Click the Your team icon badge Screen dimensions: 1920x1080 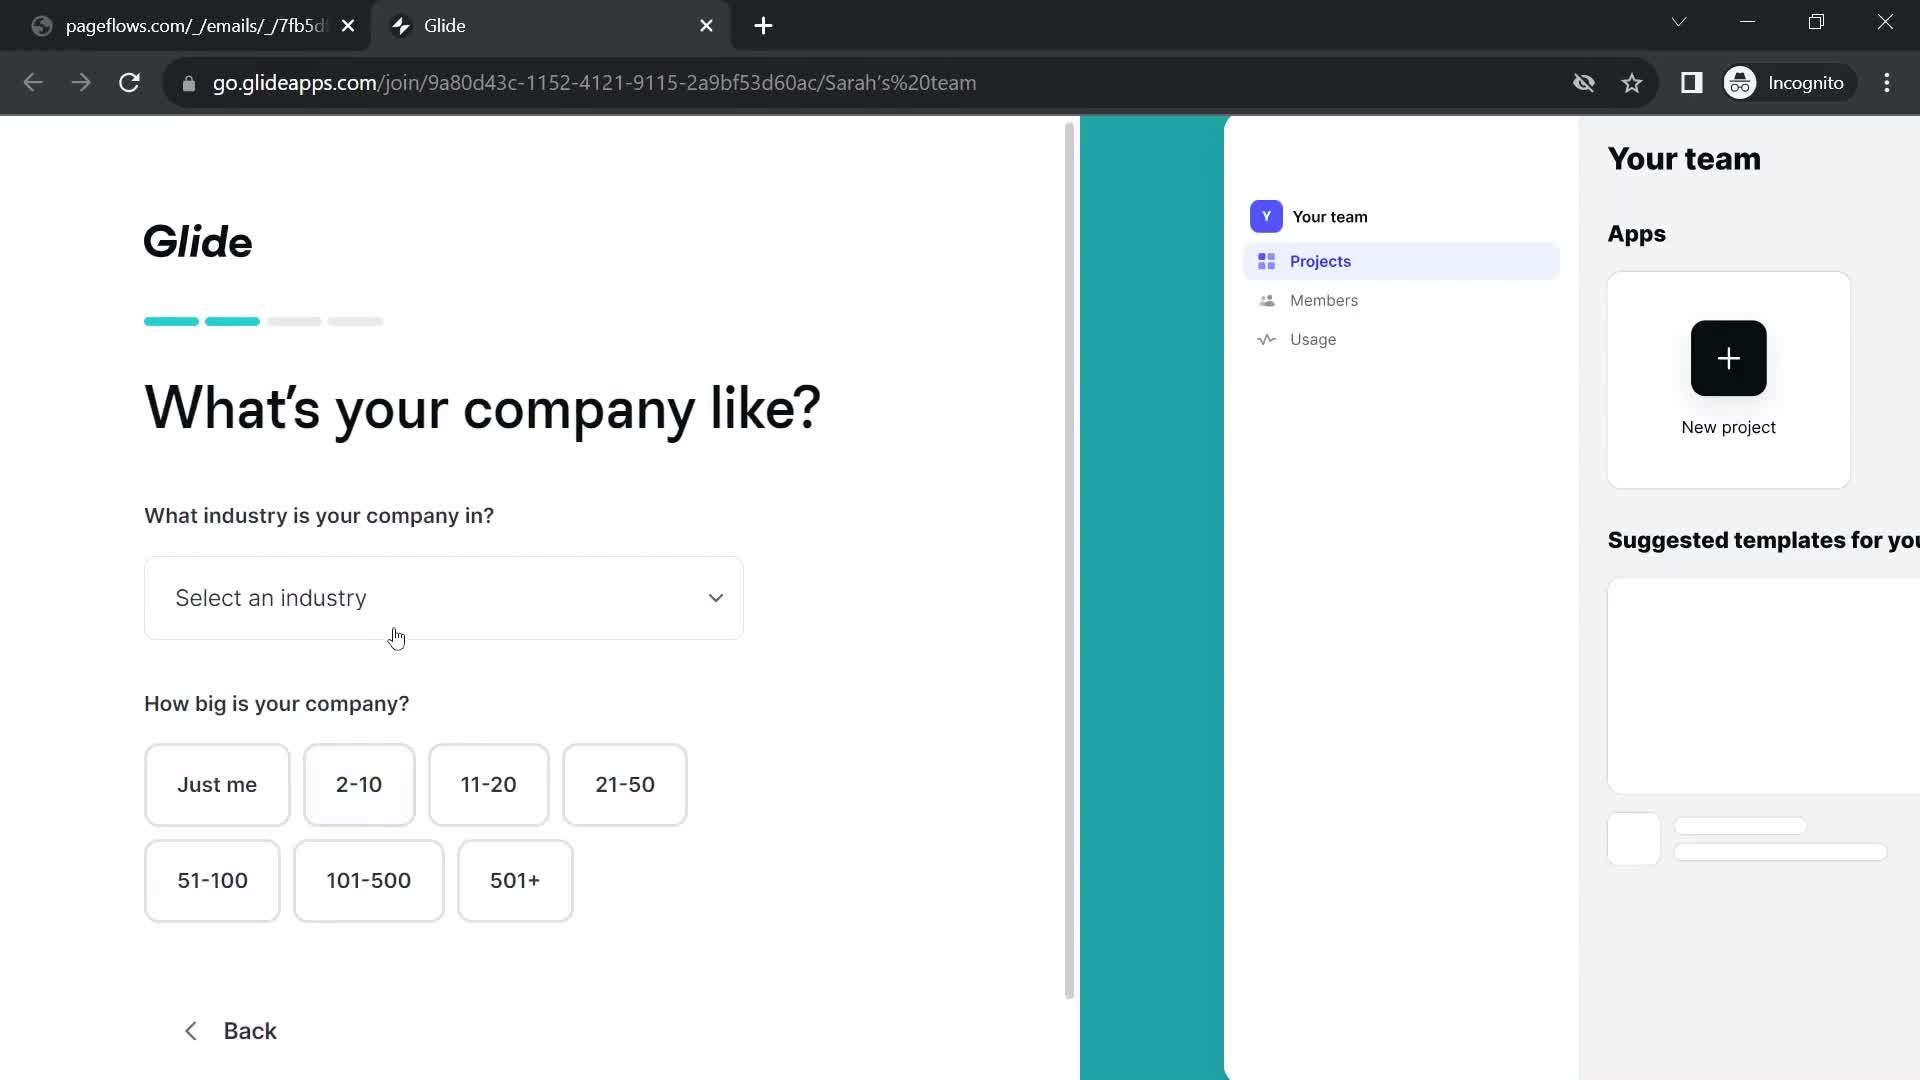[1266, 215]
